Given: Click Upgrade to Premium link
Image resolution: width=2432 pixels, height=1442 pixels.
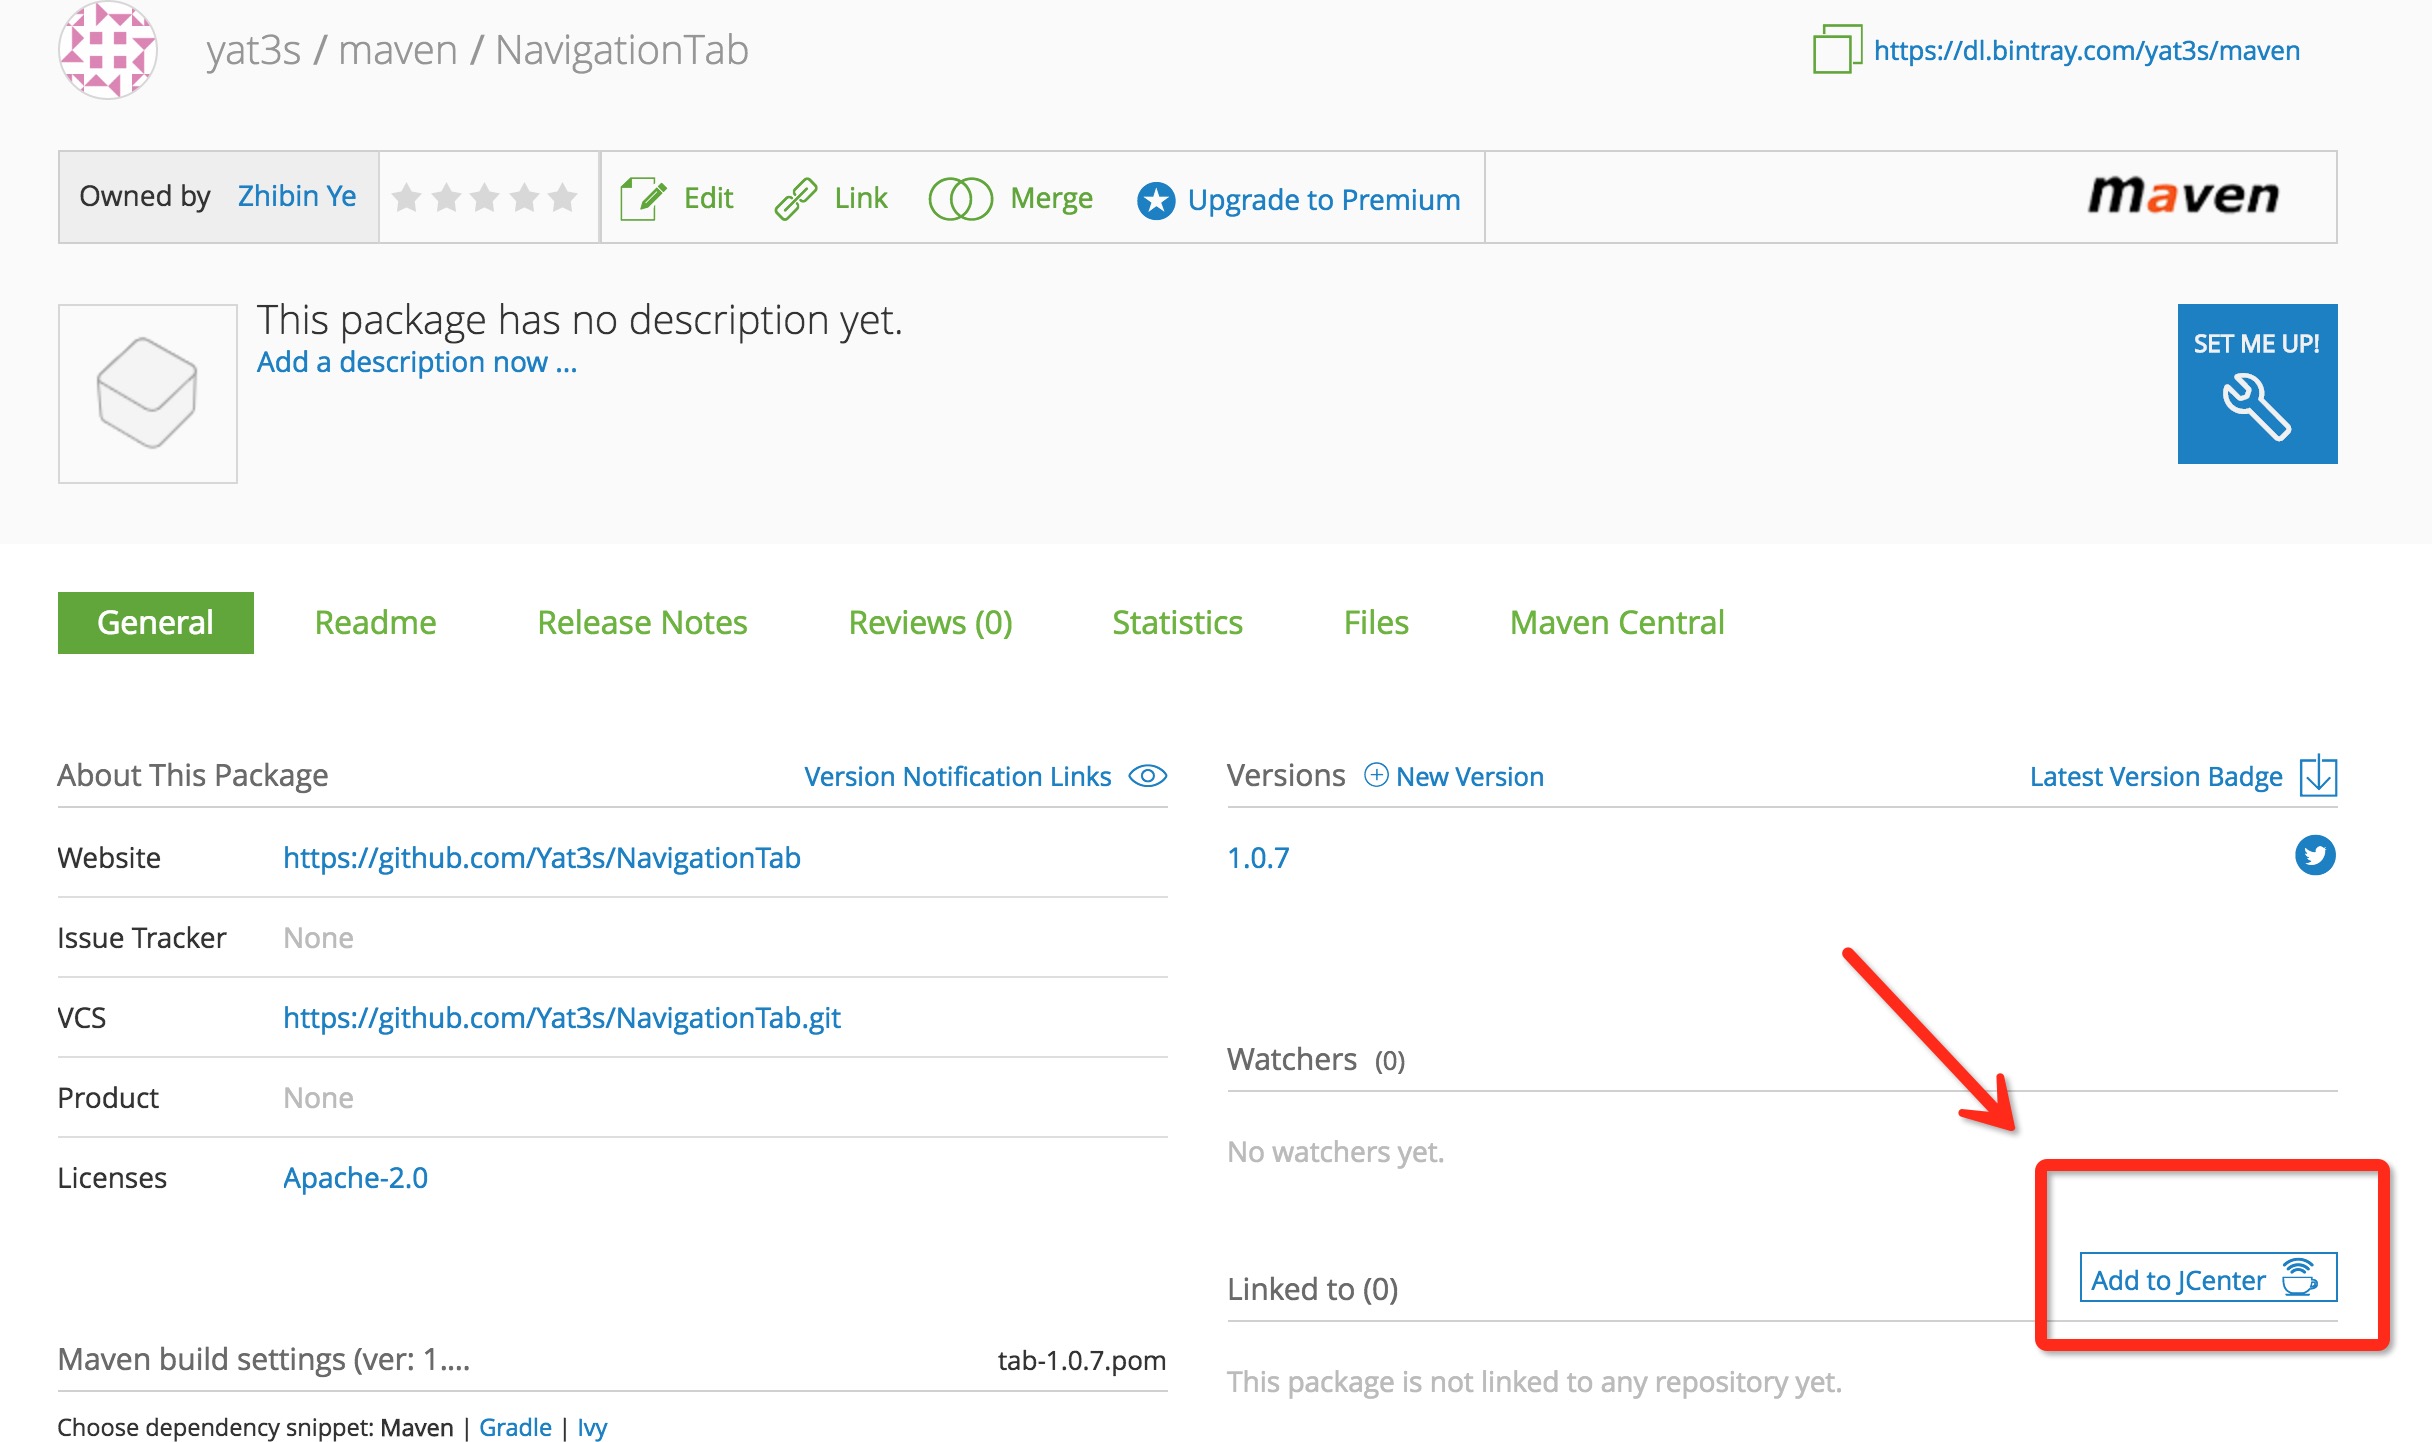Looking at the screenshot, I should tap(1324, 200).
